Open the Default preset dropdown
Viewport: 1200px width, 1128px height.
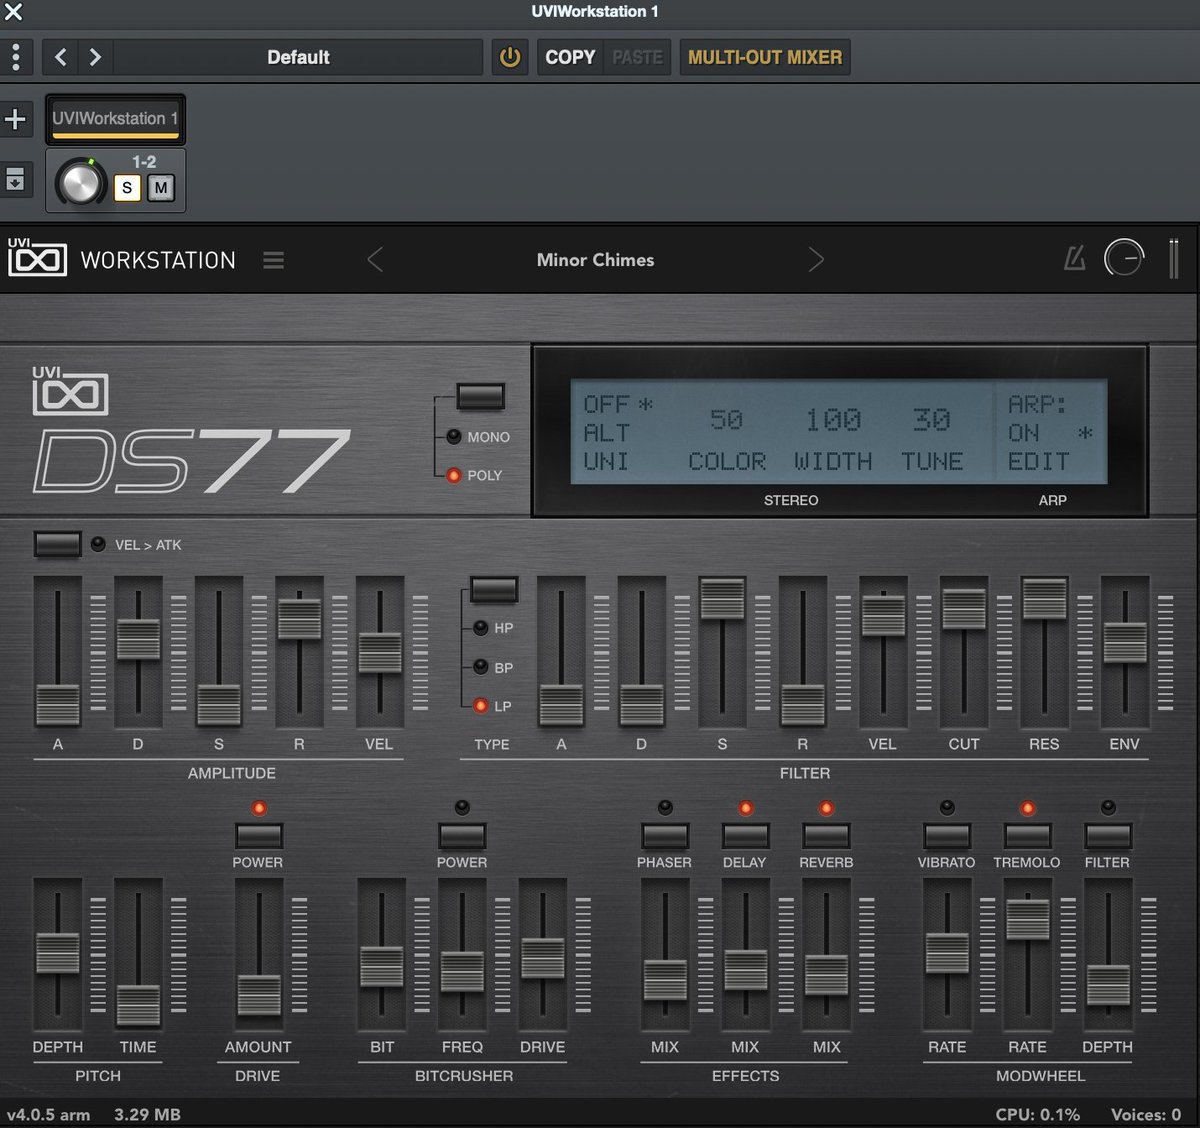(x=298, y=57)
